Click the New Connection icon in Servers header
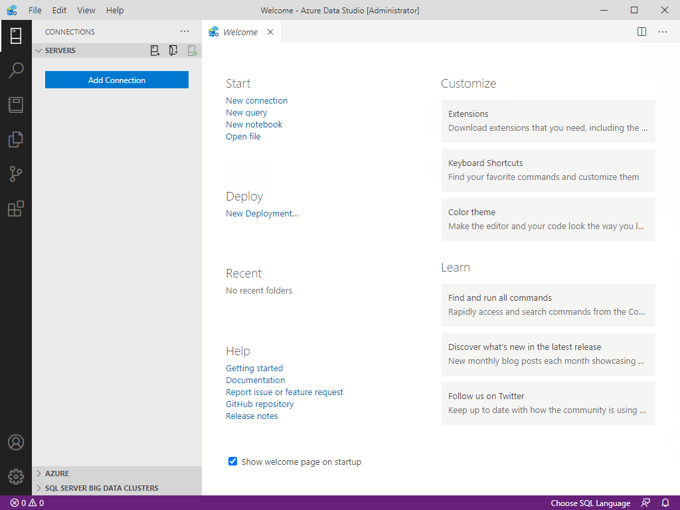The width and height of the screenshot is (680, 510). [x=155, y=51]
